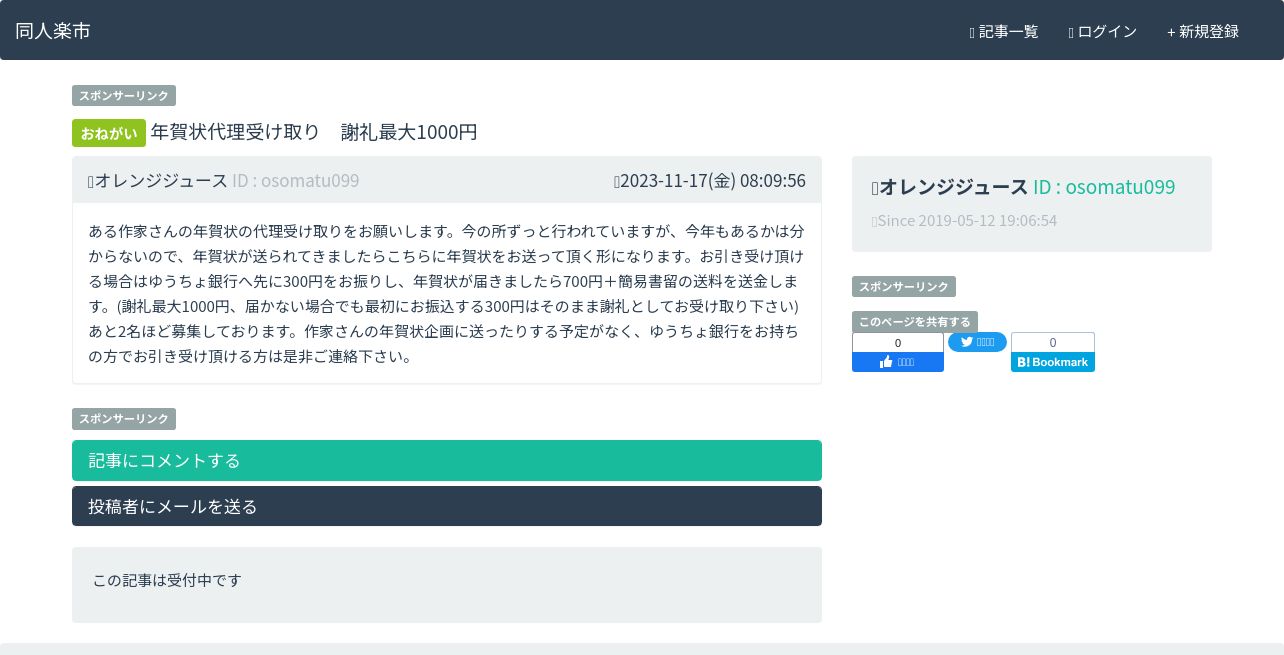Click the Facebook like count box
This screenshot has width=1284, height=655.
898,342
